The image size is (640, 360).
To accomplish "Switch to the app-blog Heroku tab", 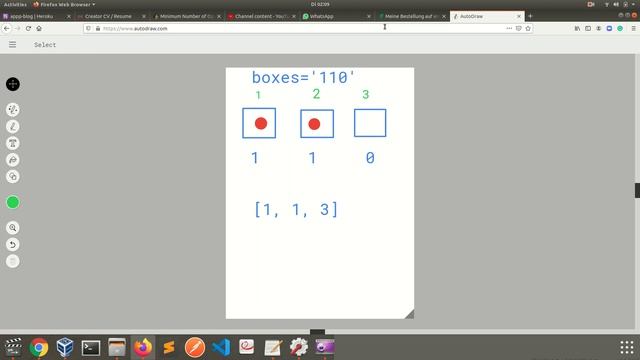I will click(x=36, y=16).
